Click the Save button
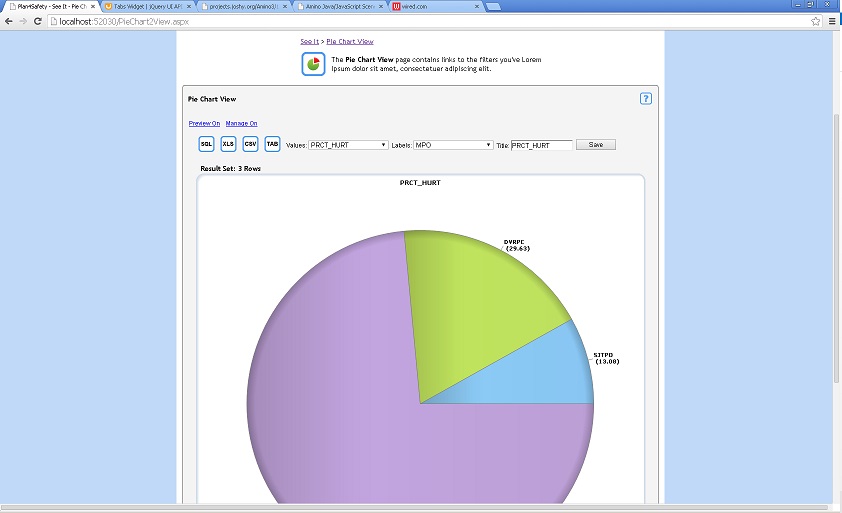 pyautogui.click(x=596, y=144)
